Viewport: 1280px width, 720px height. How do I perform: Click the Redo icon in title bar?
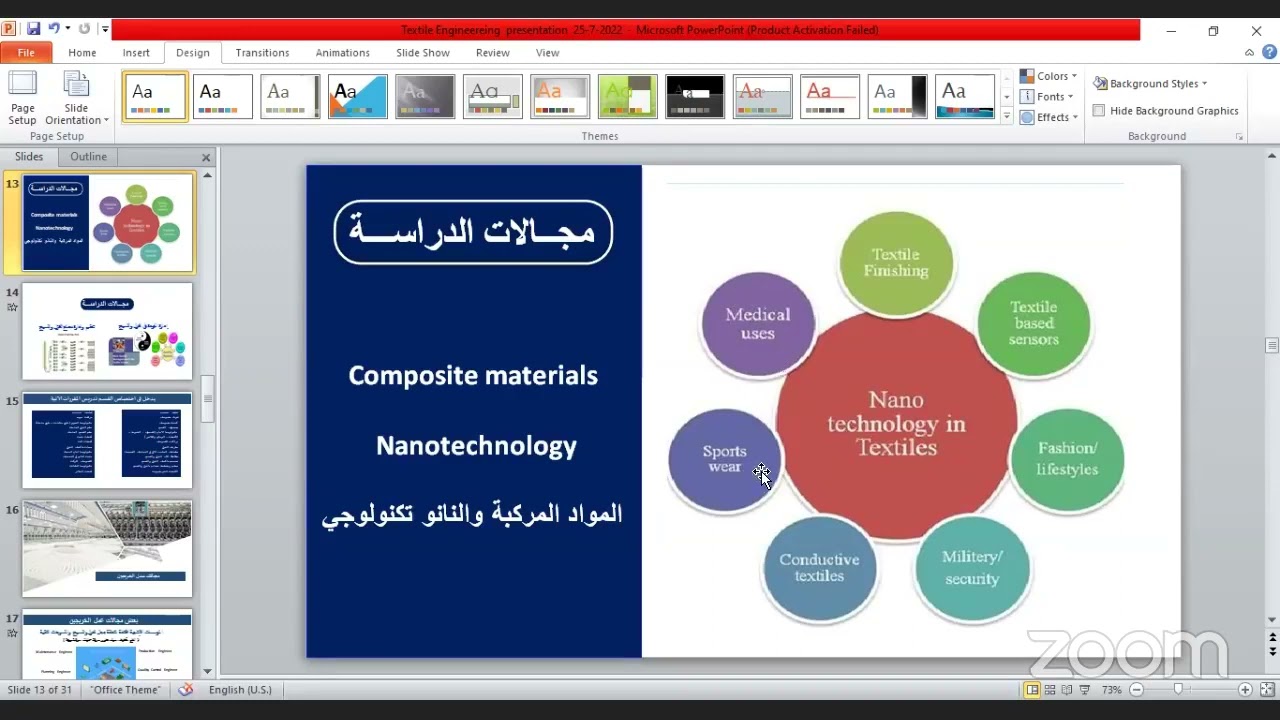84,29
